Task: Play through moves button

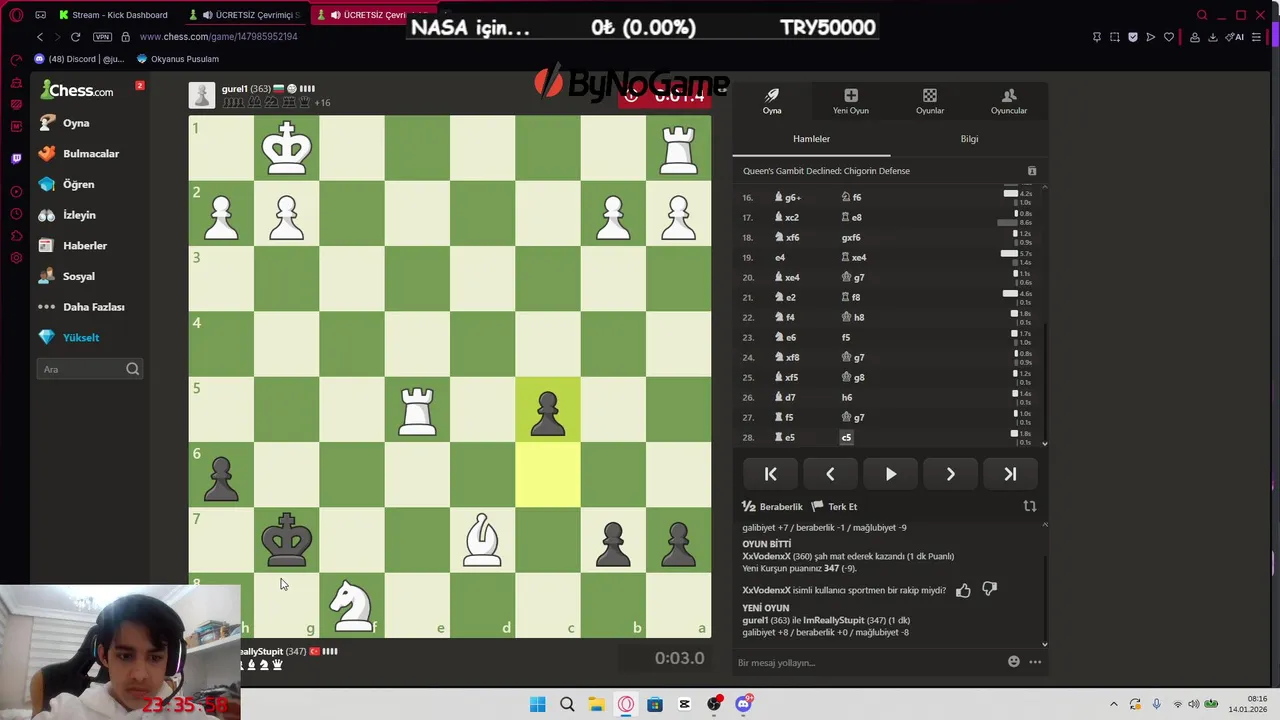Action: 891,474
